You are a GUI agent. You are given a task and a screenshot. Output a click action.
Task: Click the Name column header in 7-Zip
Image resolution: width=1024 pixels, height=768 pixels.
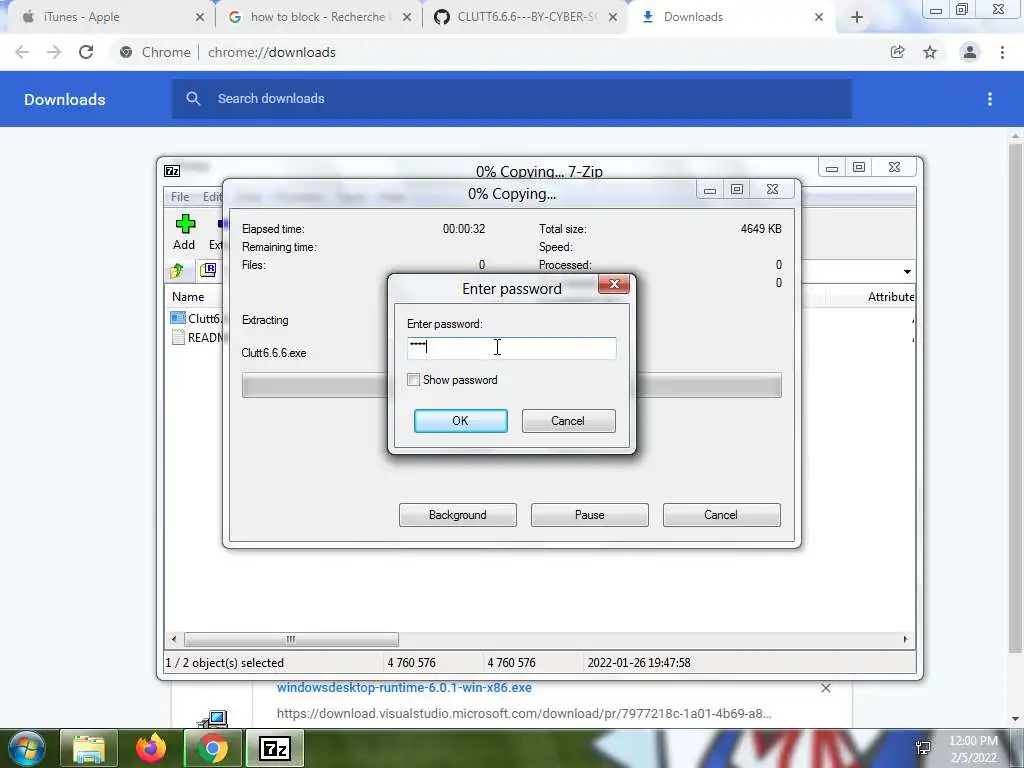(188, 296)
